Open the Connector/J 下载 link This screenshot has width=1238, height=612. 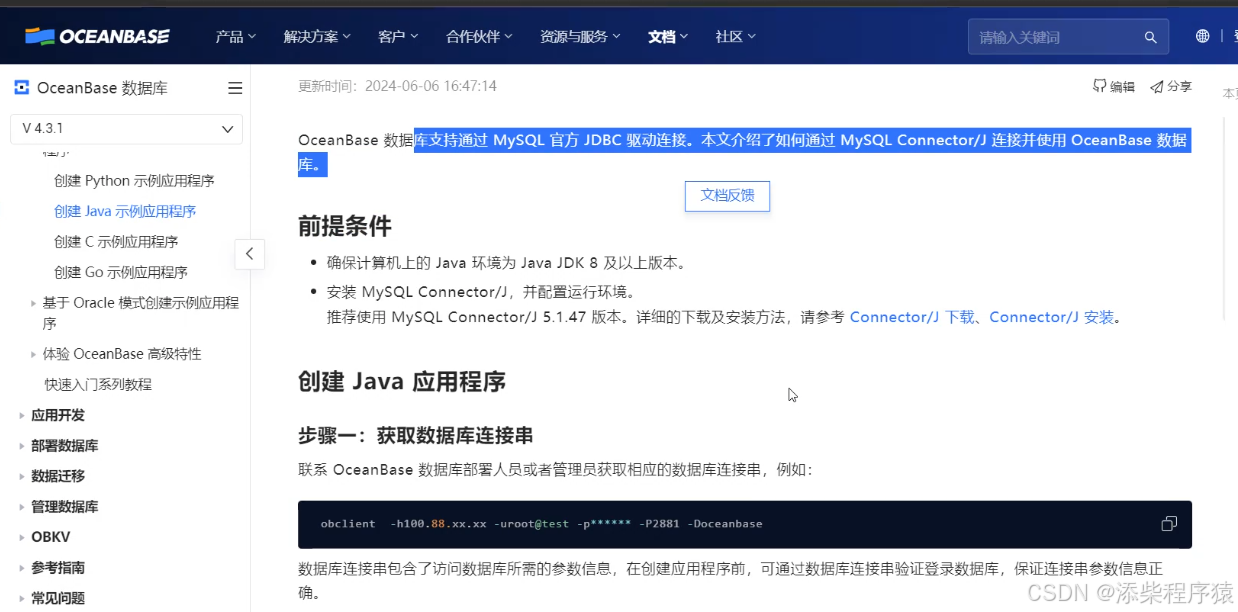pos(912,317)
